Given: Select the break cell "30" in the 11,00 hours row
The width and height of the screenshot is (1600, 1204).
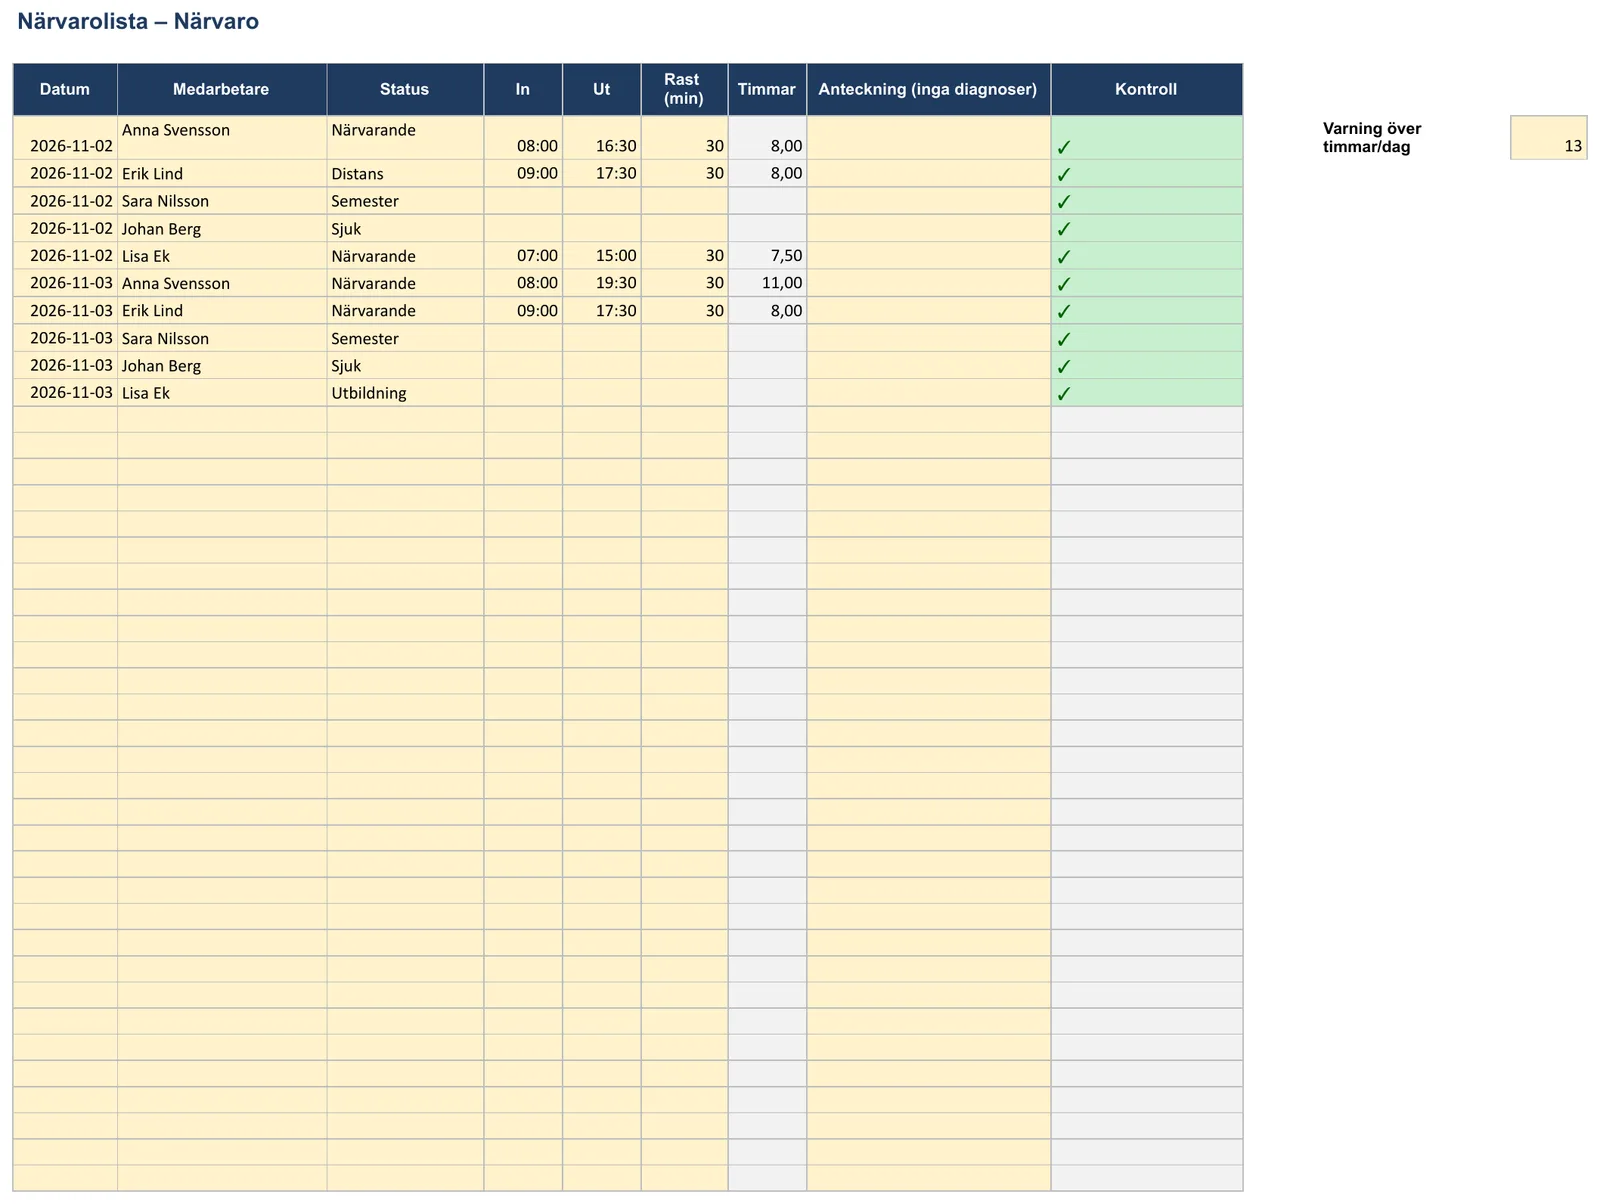Looking at the screenshot, I should (684, 283).
